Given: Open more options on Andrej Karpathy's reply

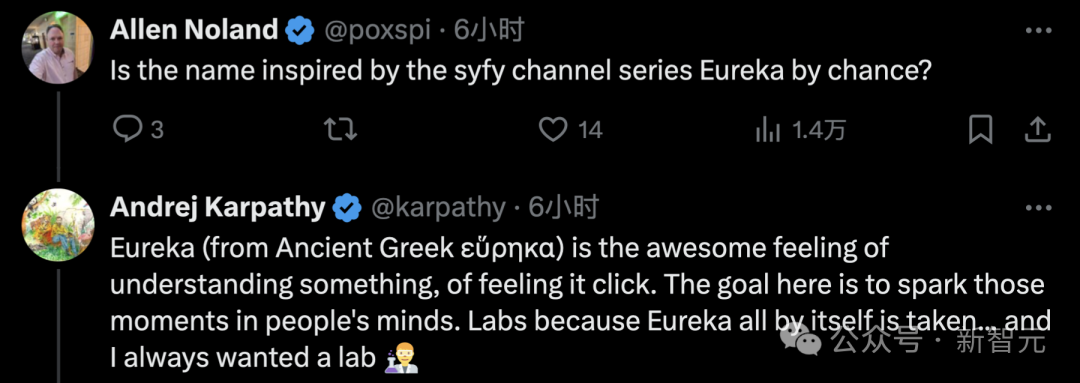Looking at the screenshot, I should [x=1039, y=207].
